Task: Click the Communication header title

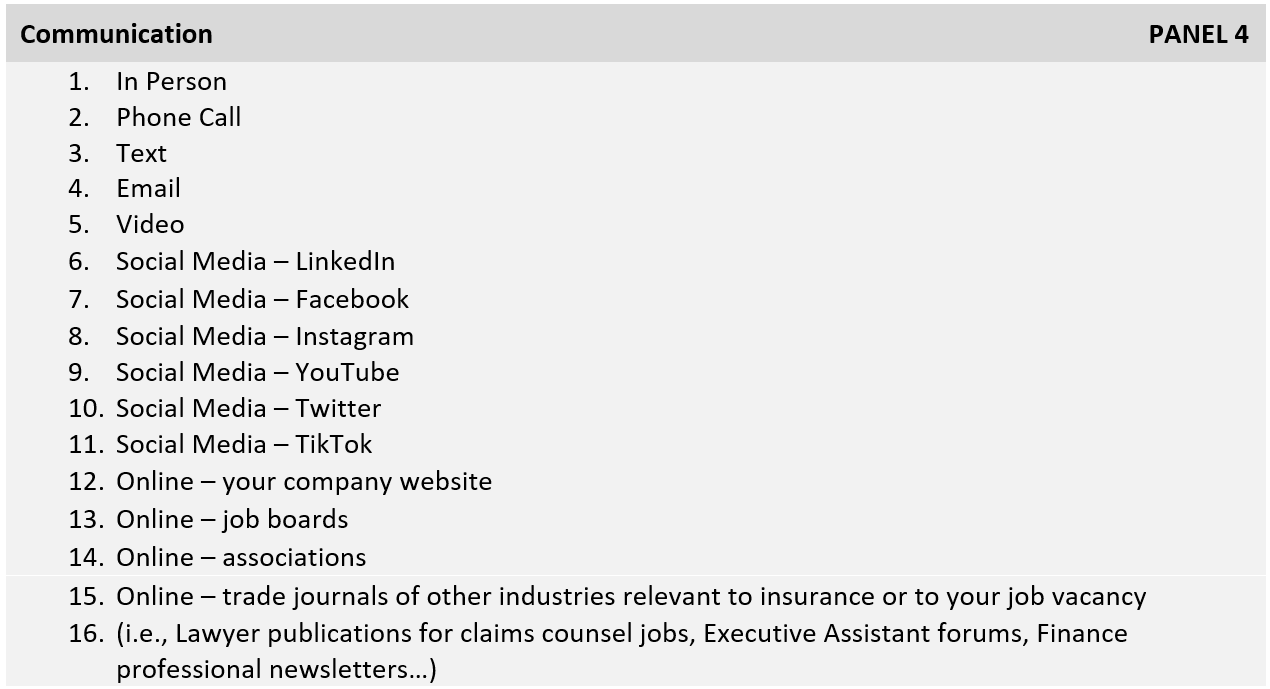Action: (x=116, y=34)
